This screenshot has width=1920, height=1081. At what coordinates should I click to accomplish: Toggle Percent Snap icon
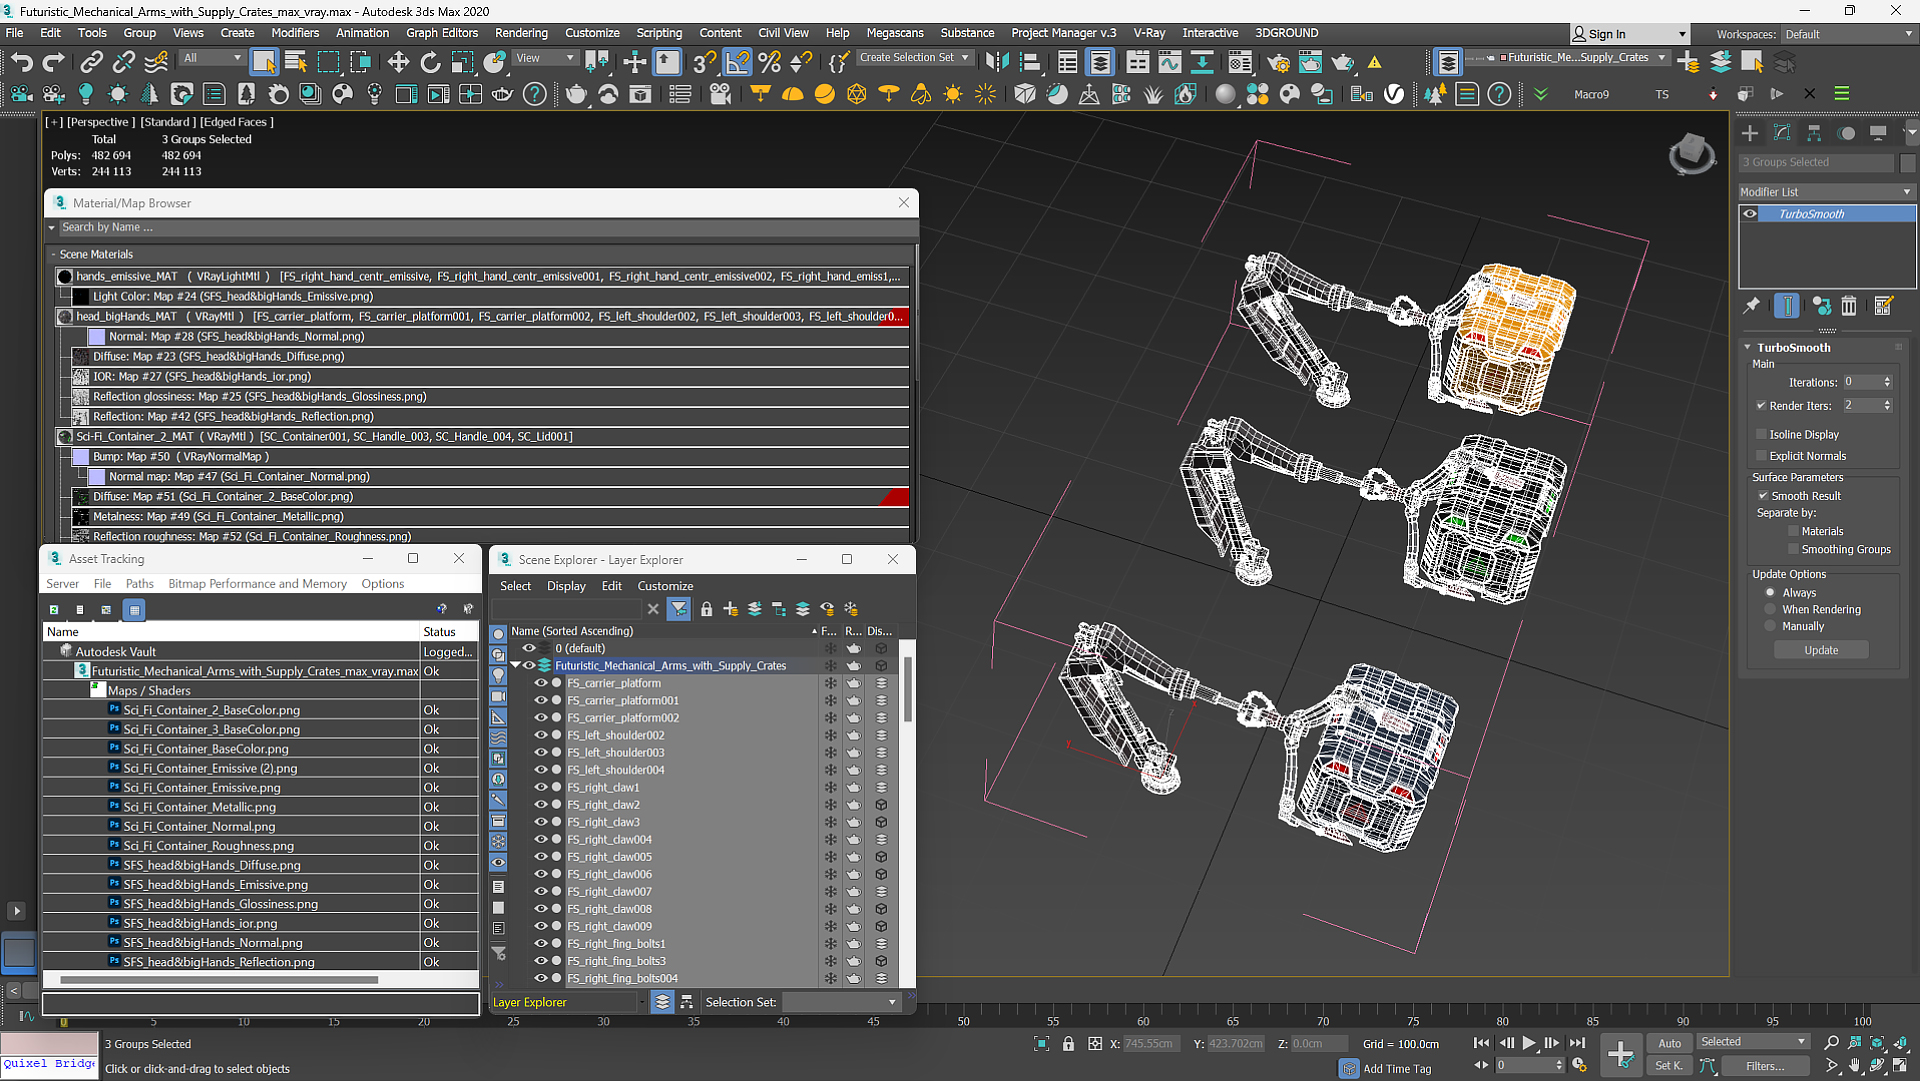click(769, 62)
